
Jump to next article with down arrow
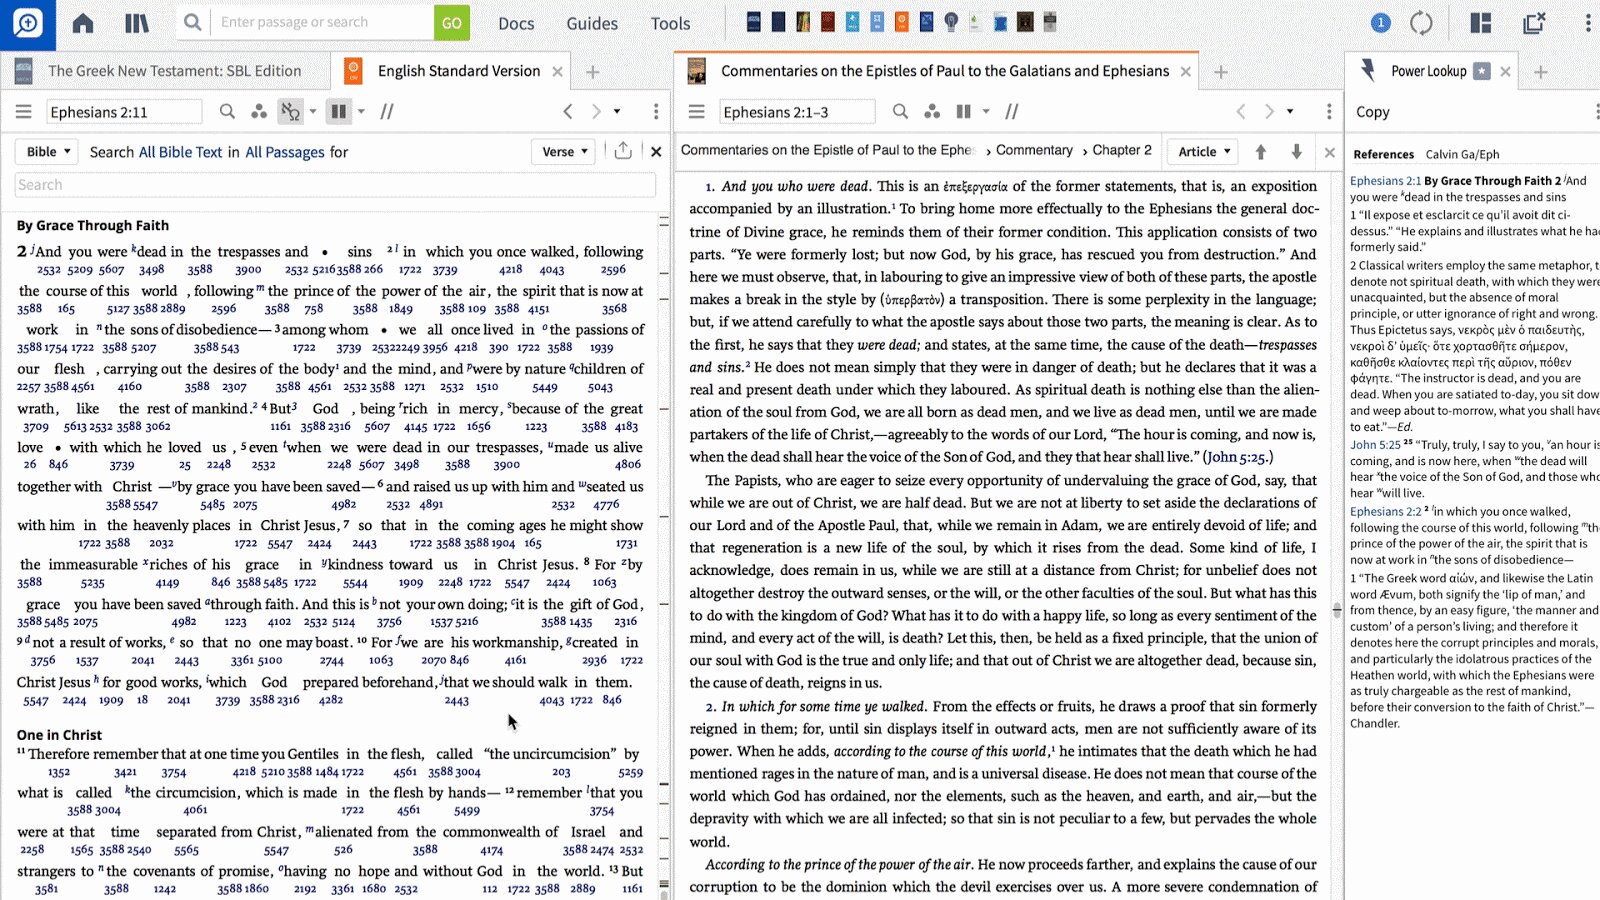click(x=1296, y=152)
